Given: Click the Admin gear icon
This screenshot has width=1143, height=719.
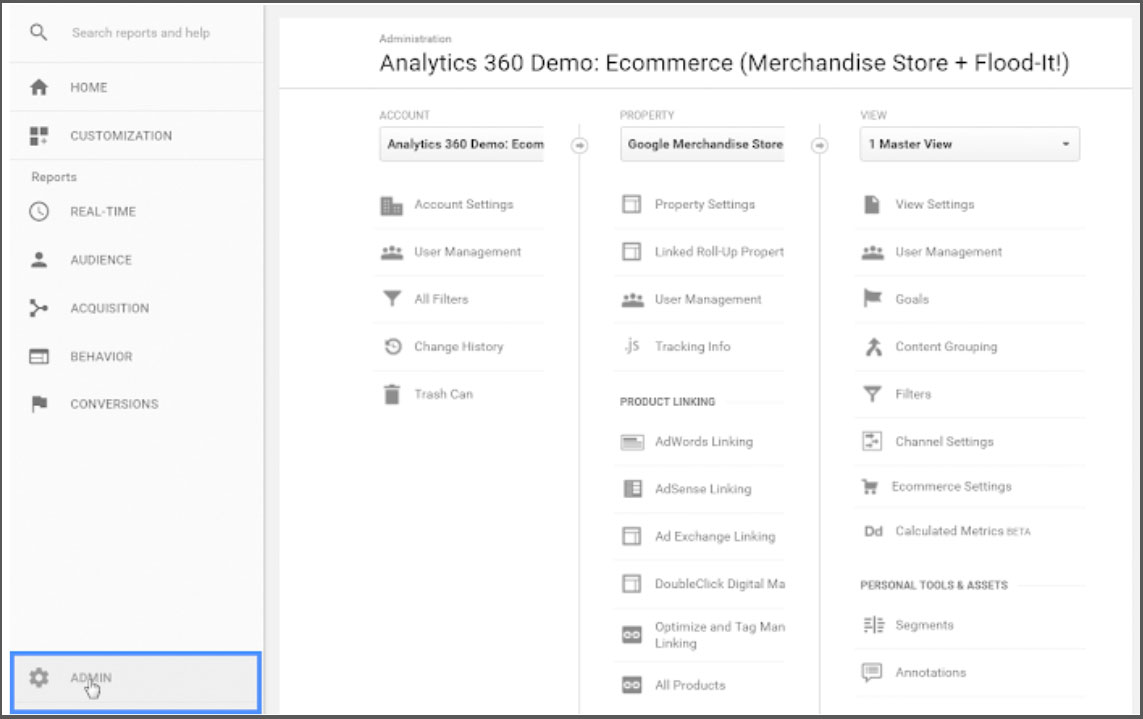Looking at the screenshot, I should (x=39, y=678).
